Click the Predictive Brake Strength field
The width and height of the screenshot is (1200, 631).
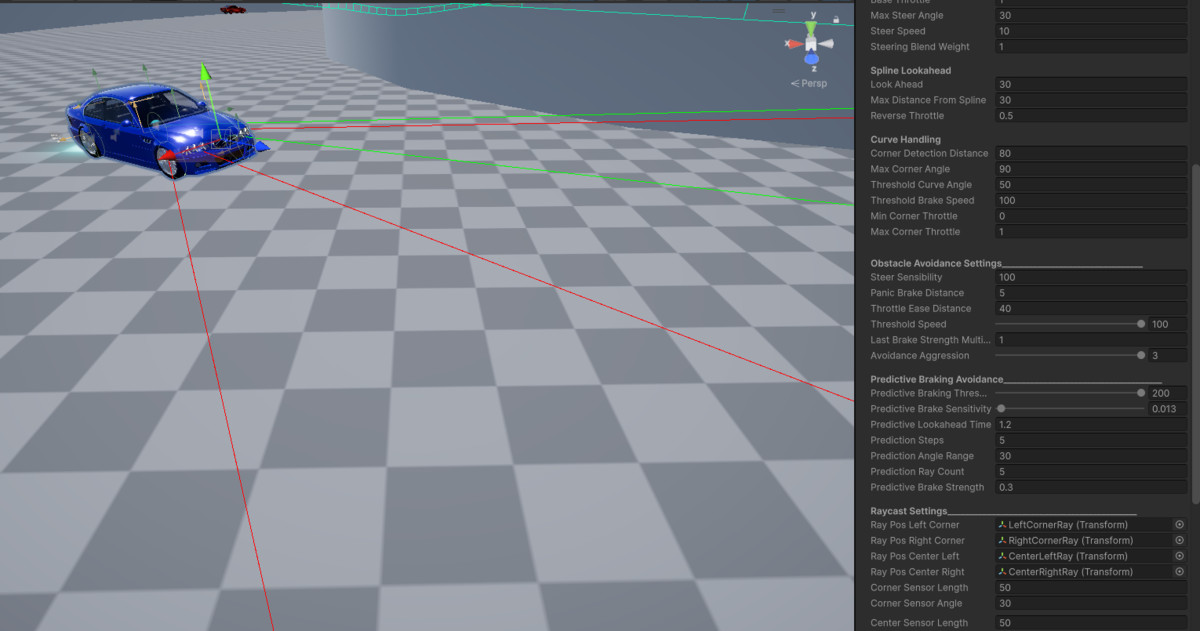point(1091,487)
